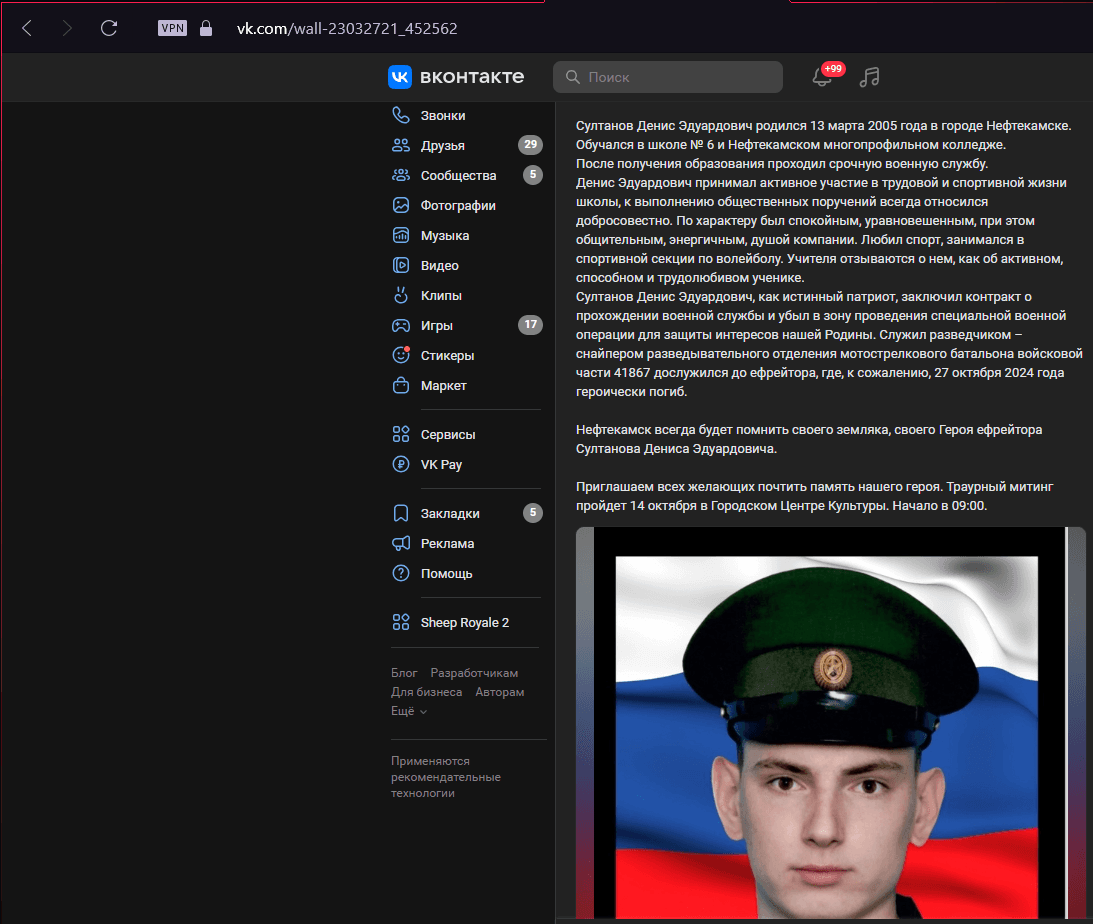The width and height of the screenshot is (1093, 924).
Task: Open the Реклама sidebar entry
Action: click(448, 544)
